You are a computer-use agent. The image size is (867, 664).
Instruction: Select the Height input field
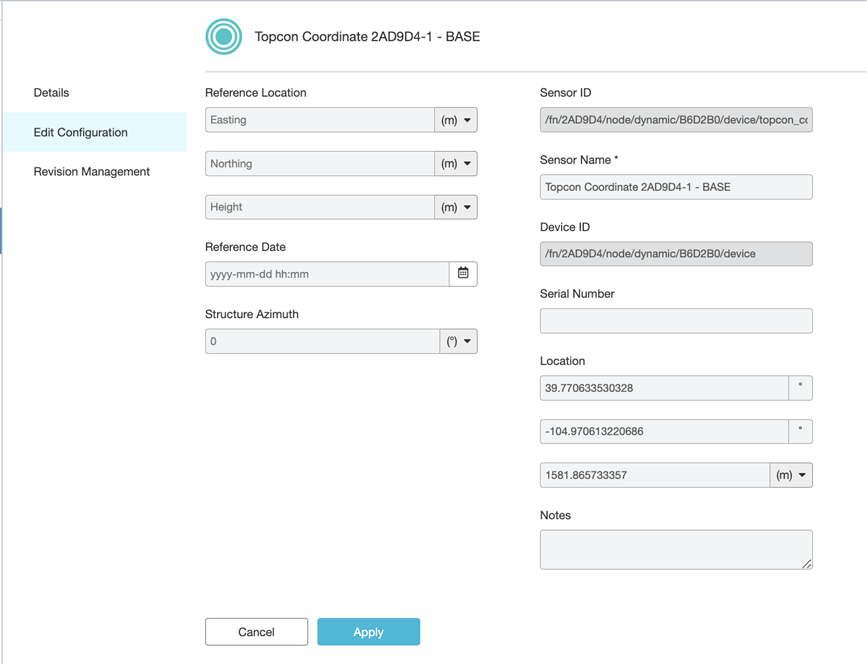[x=319, y=207]
